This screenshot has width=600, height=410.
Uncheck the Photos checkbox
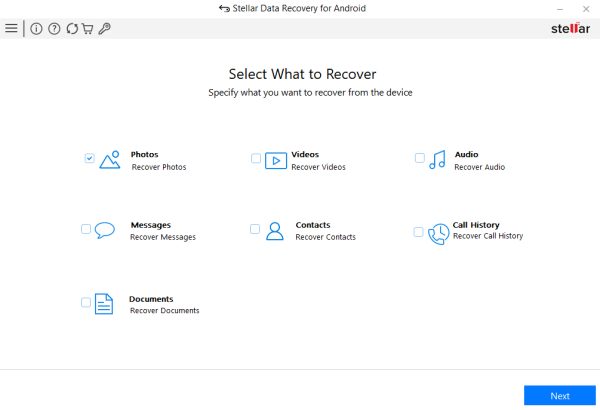tap(89, 158)
